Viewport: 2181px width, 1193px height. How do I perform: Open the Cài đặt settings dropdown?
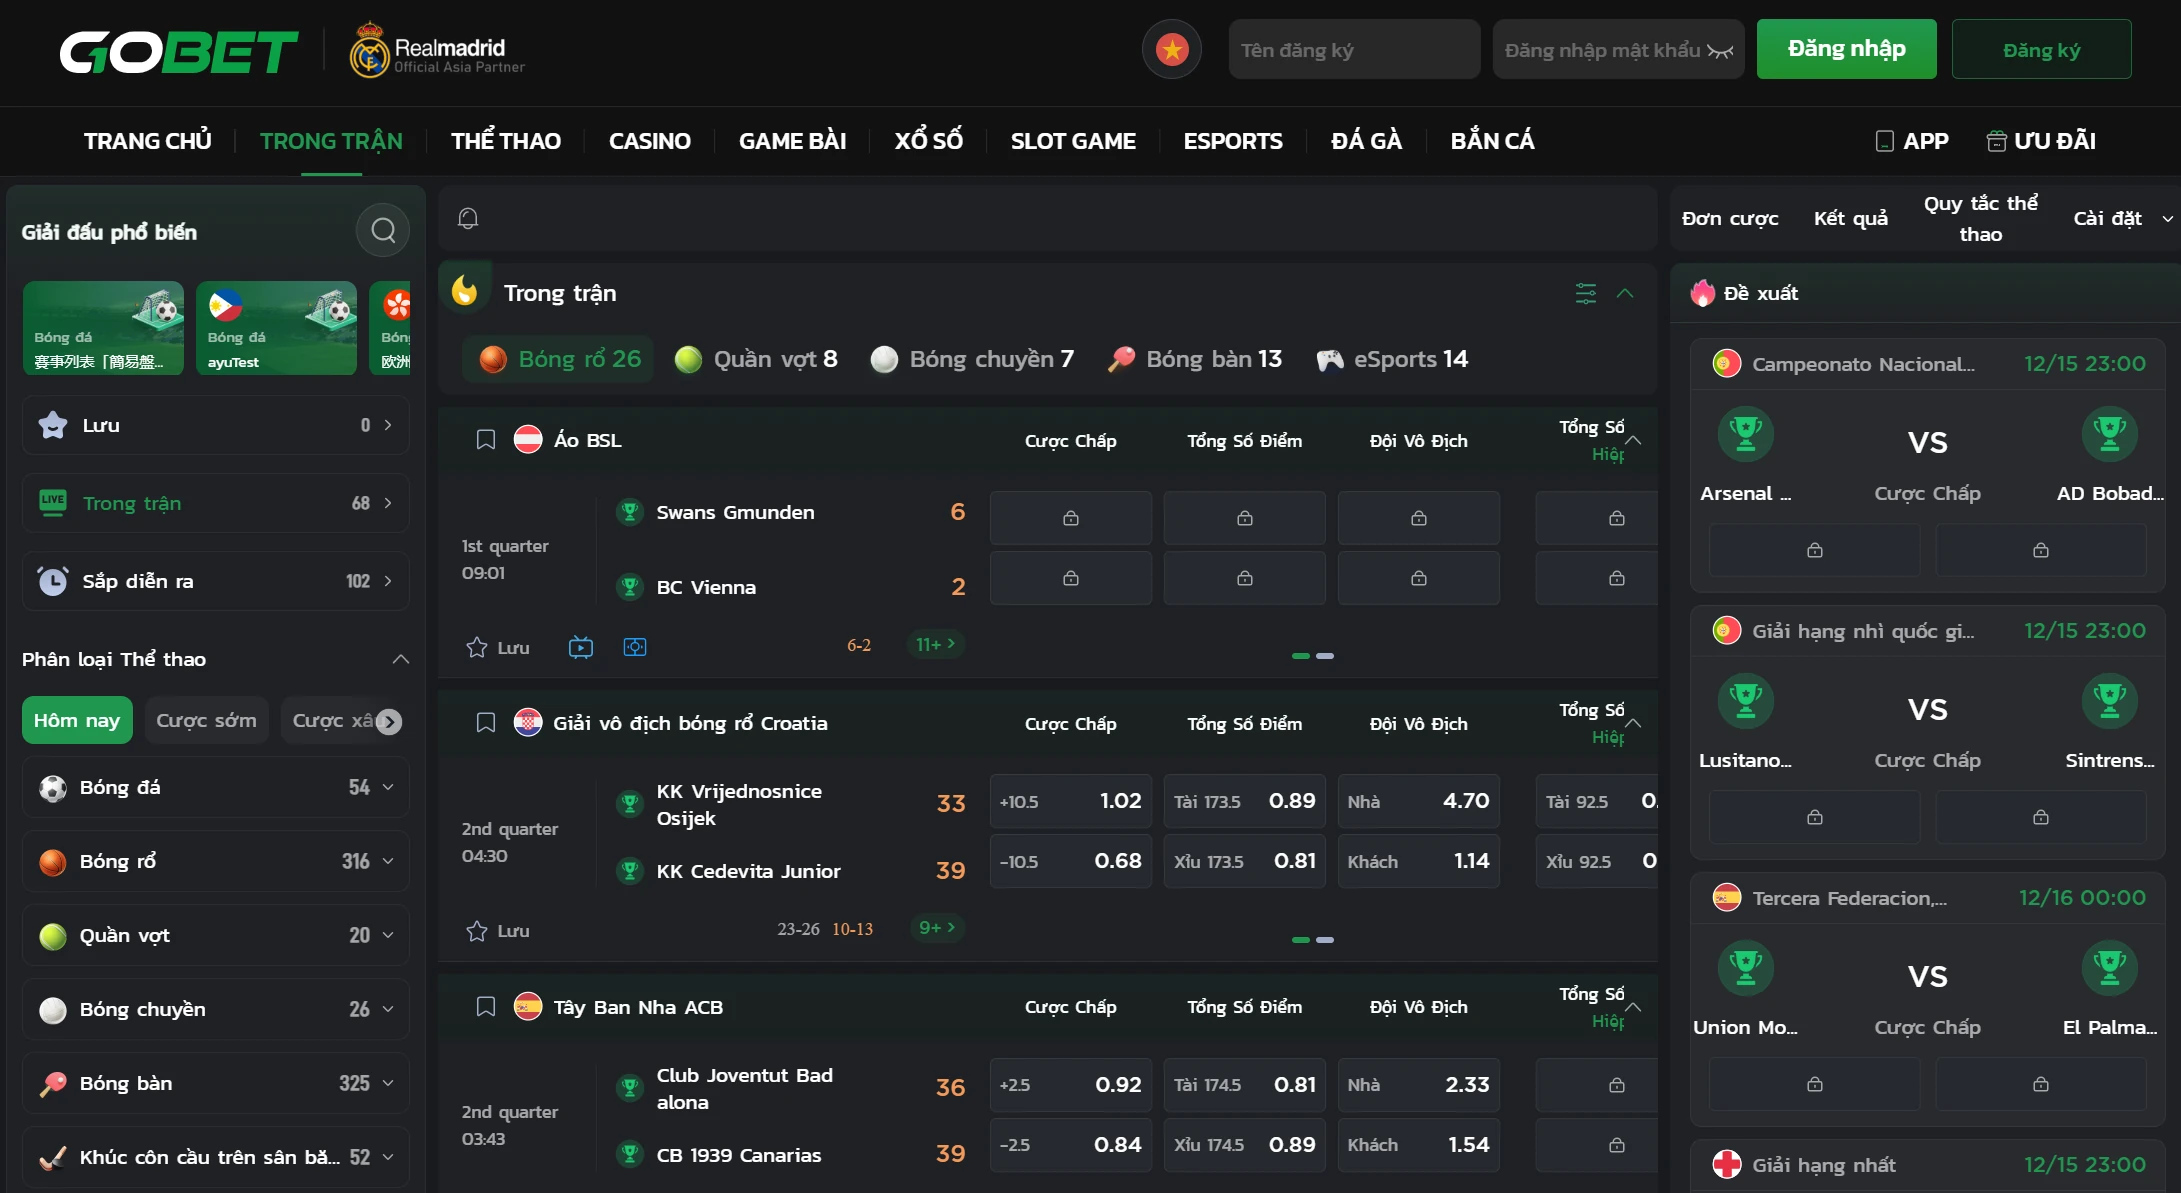pyautogui.click(x=2122, y=218)
